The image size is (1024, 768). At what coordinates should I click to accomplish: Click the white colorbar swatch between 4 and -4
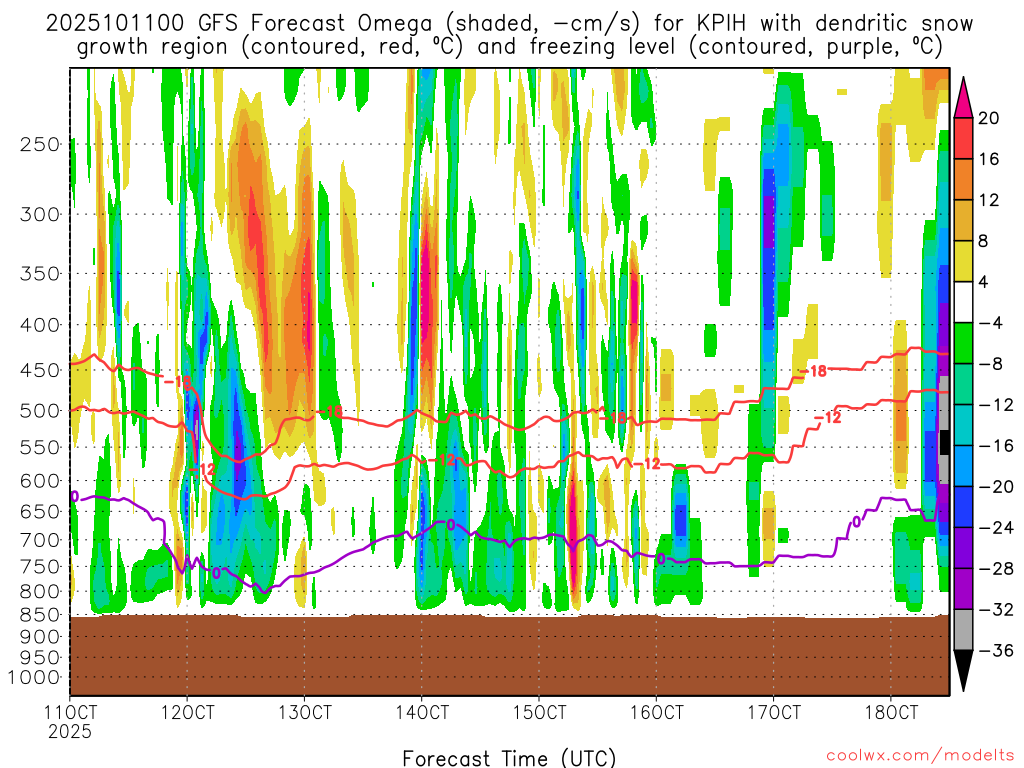point(963,302)
